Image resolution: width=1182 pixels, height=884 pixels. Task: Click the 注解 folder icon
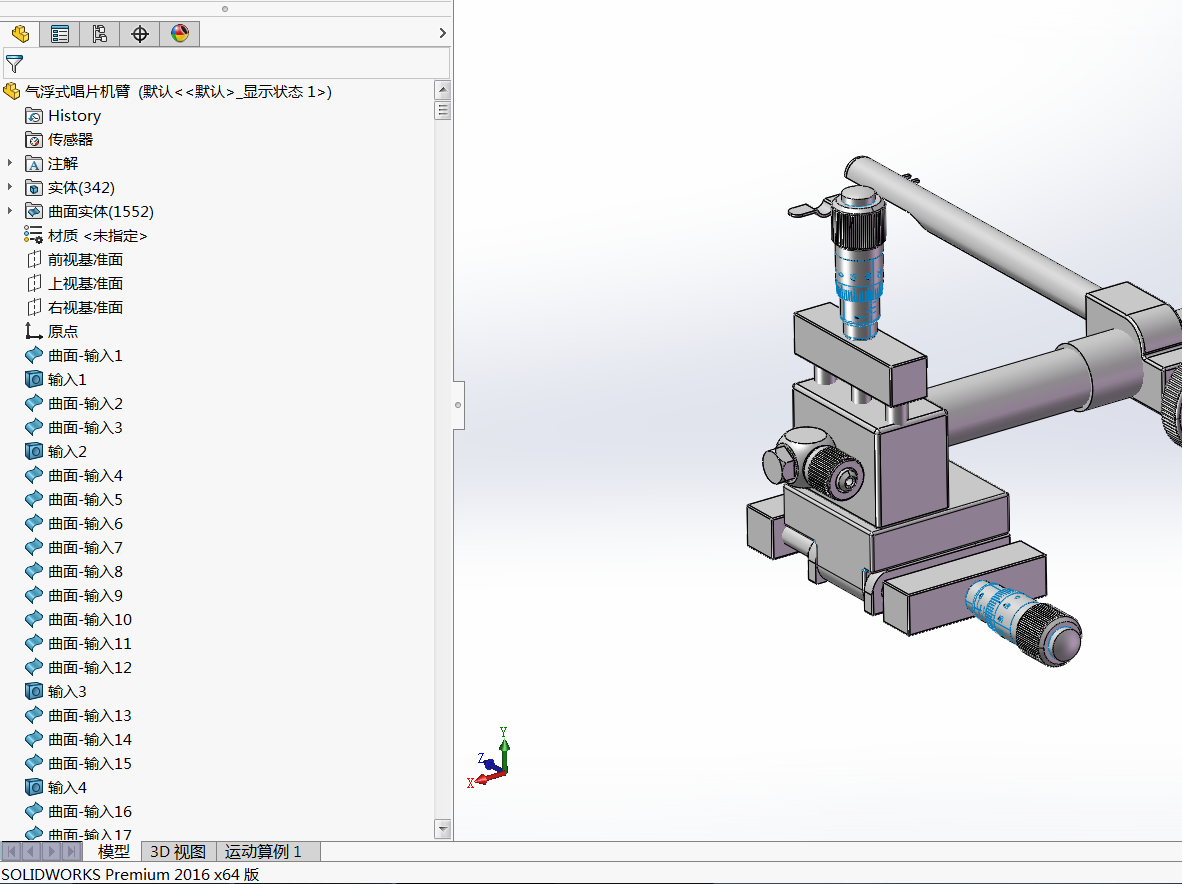(34, 164)
